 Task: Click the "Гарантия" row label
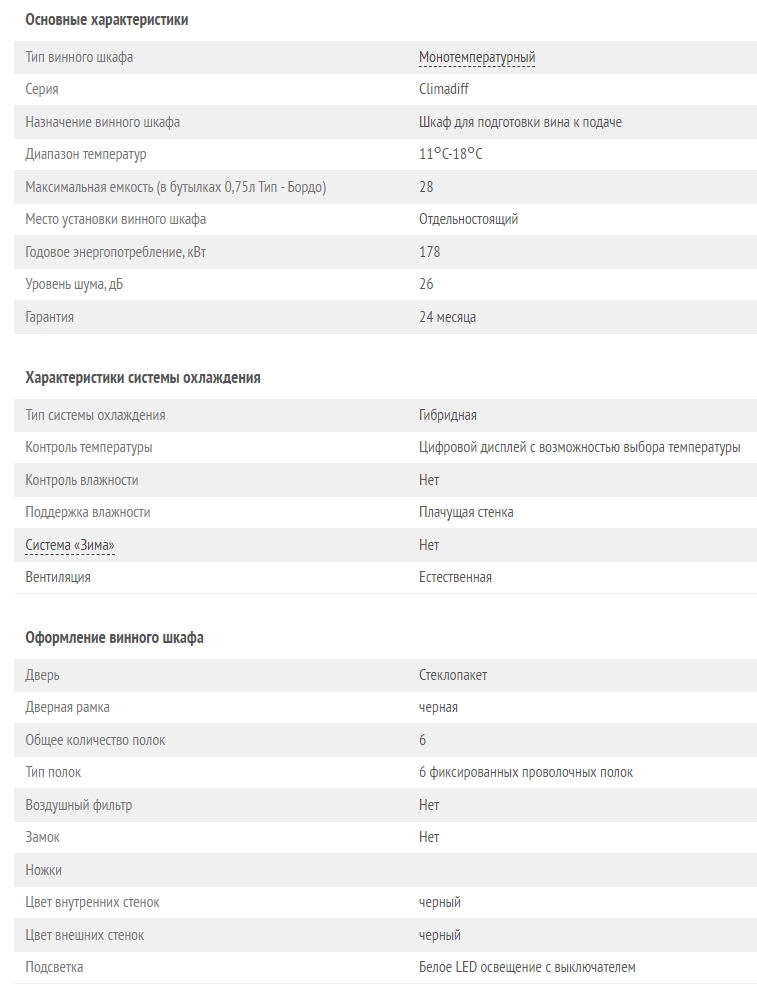[x=50, y=317]
